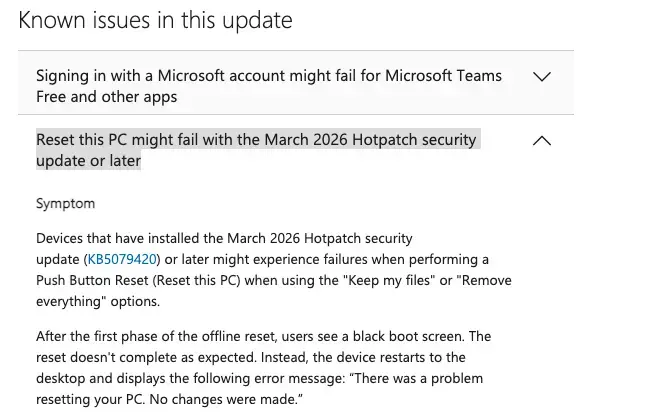Image resolution: width=664 pixels, height=415 pixels.
Task: Click the "Devices that have installed" paragraph line
Action: click(x=224, y=238)
